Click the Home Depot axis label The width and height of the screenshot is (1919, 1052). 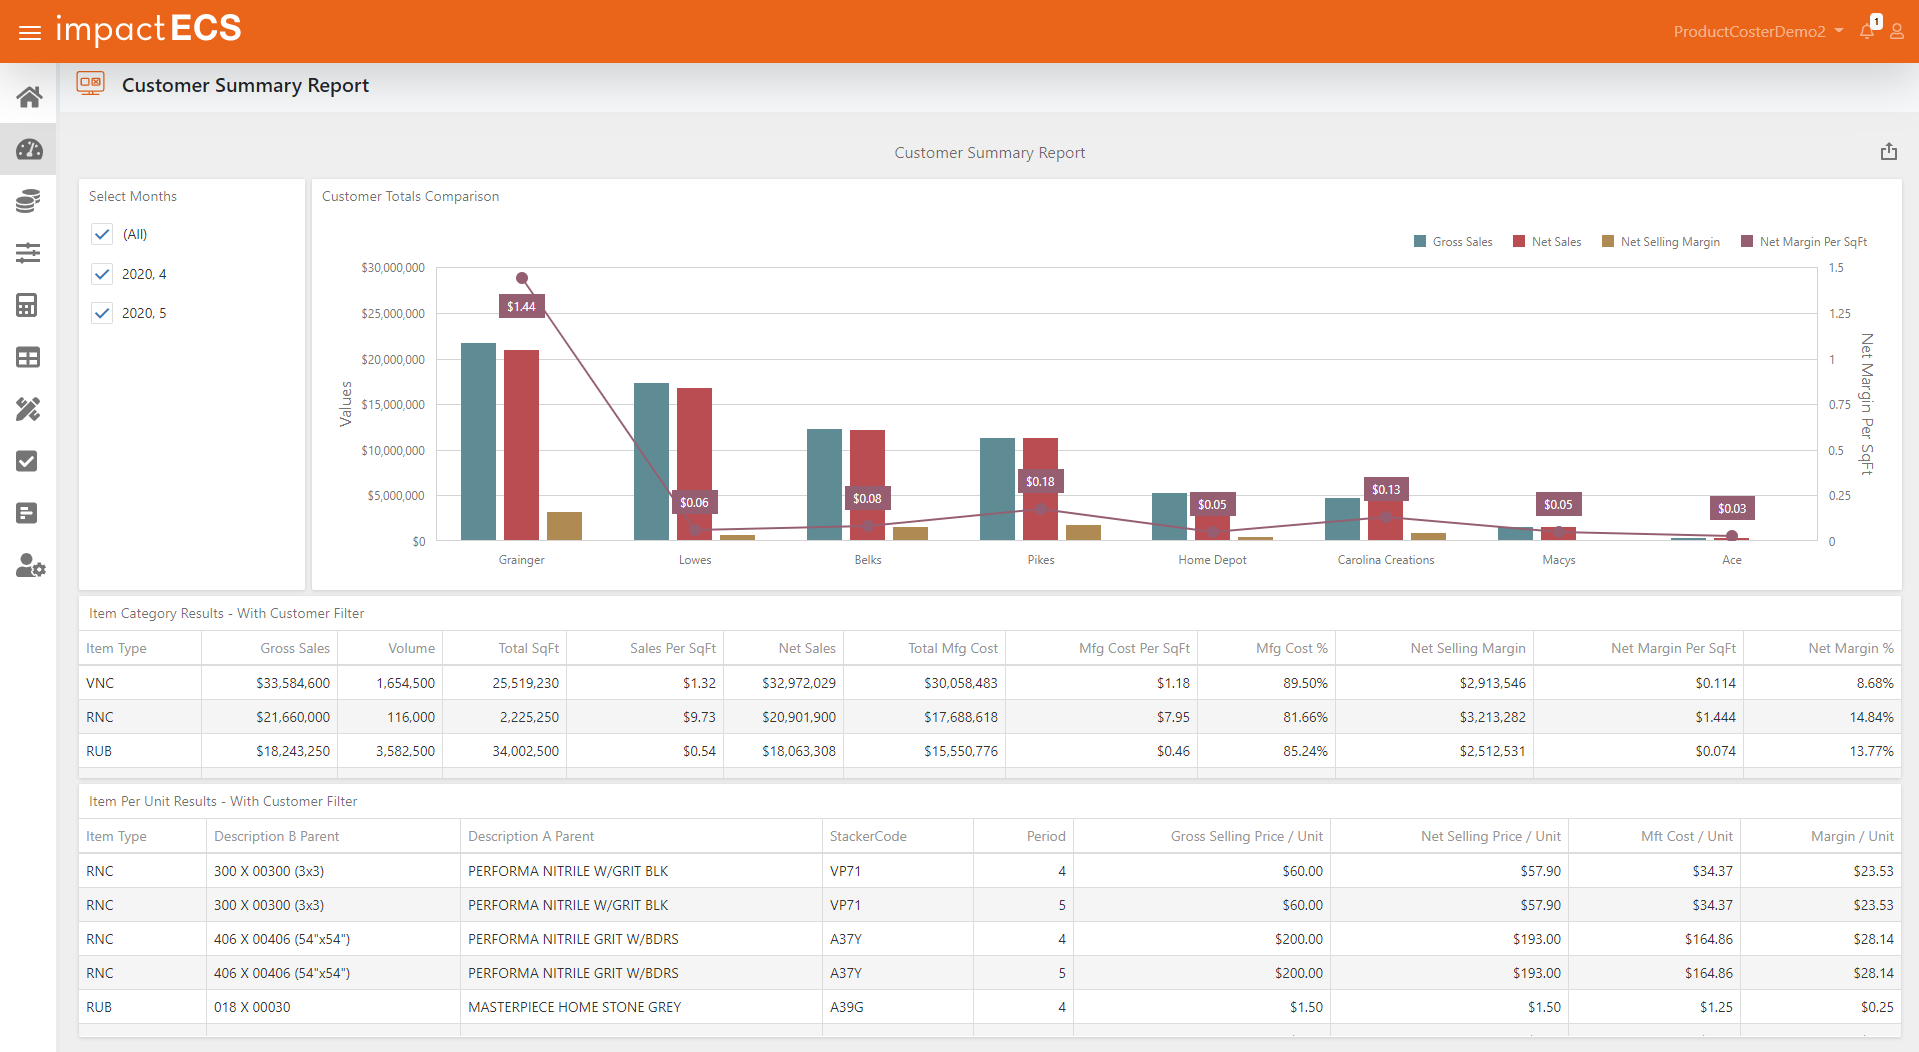pos(1212,560)
